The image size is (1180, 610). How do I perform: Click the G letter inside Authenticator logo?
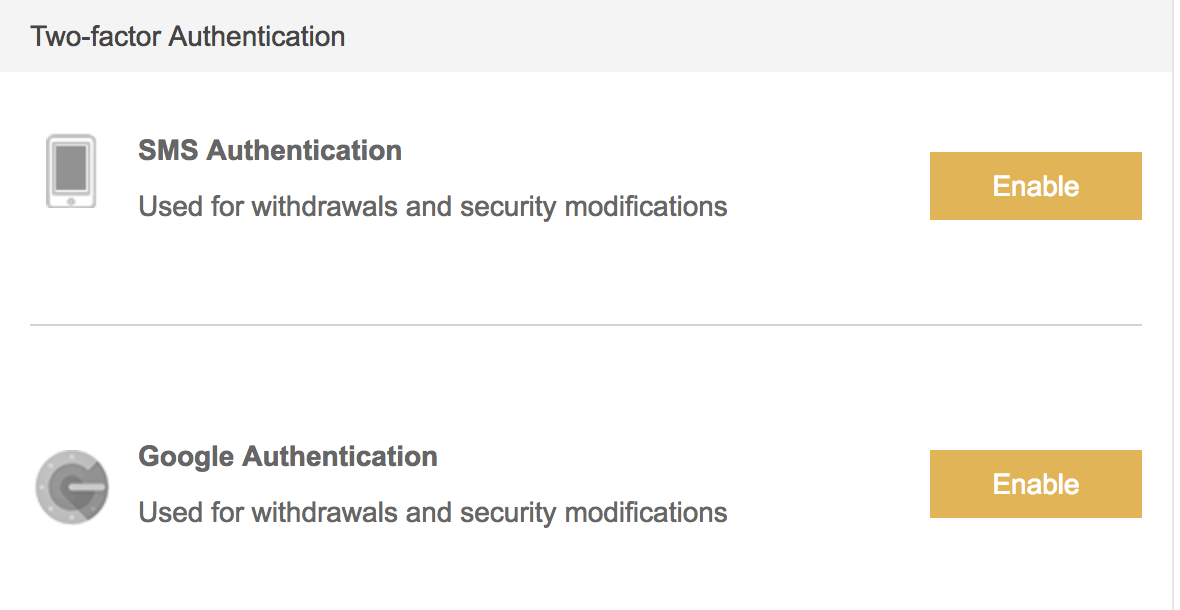click(72, 487)
